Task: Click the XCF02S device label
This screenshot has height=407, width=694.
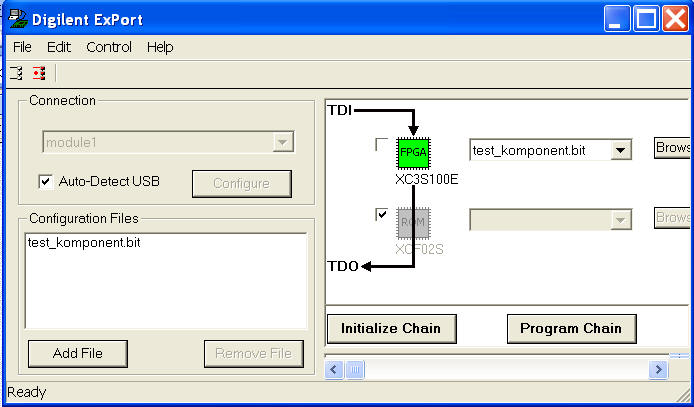Action: pyautogui.click(x=419, y=250)
